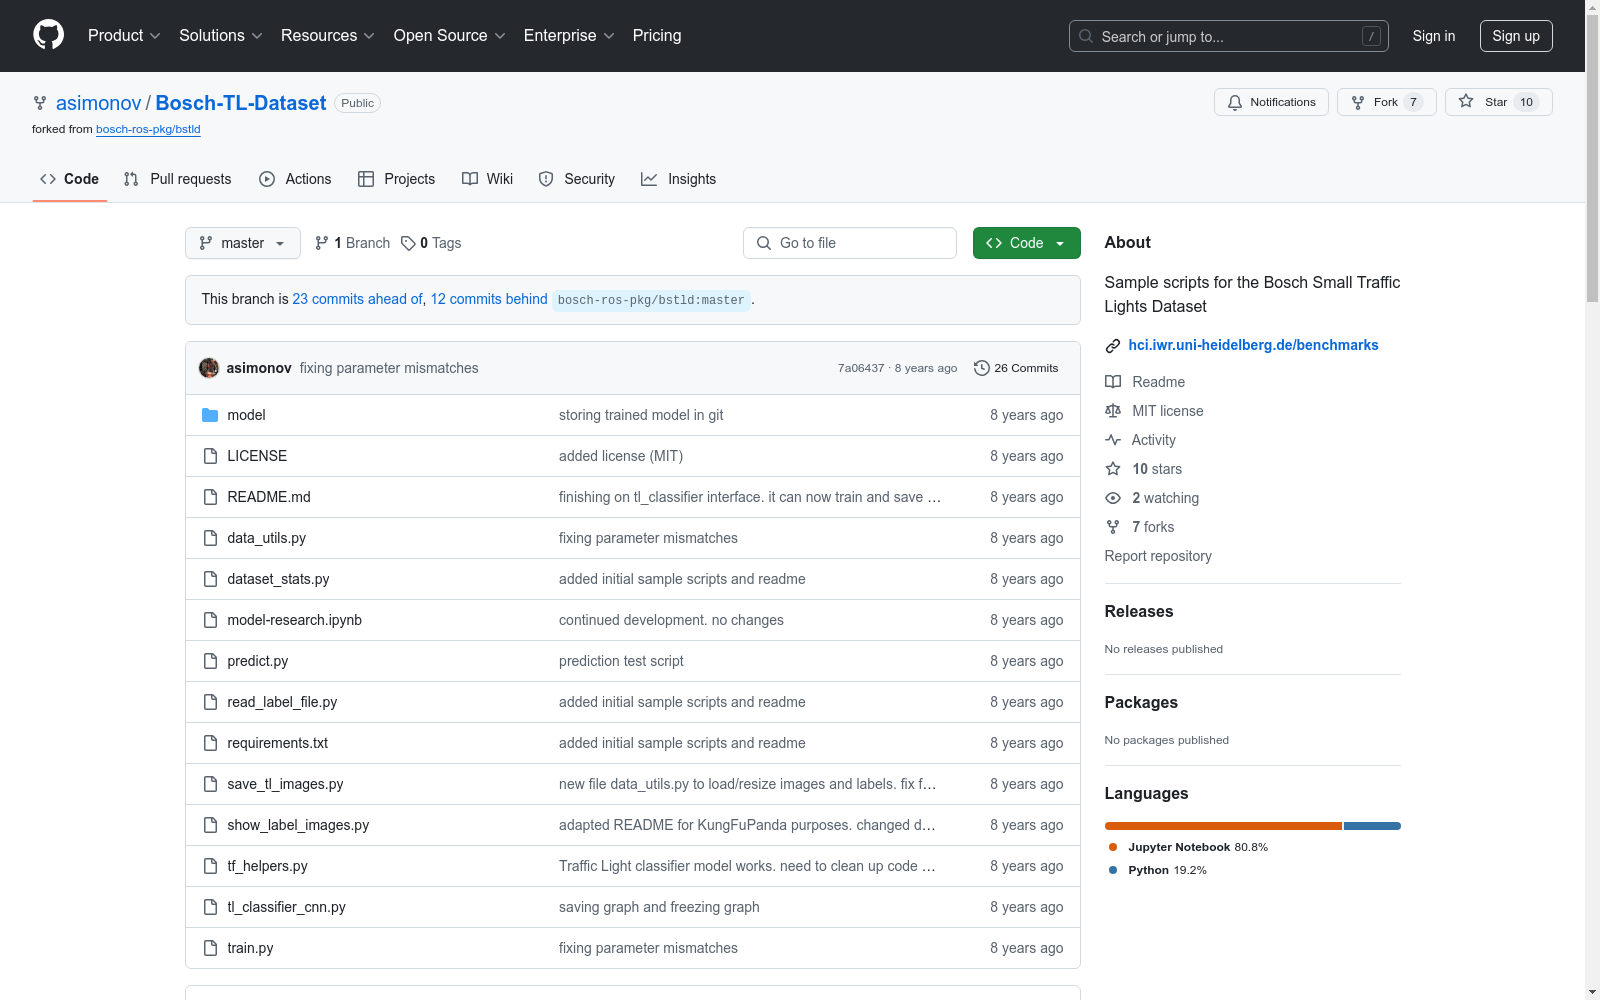Click the branch icon beside 1 Branch
Screen dimensions: 1600x1000
point(322,243)
